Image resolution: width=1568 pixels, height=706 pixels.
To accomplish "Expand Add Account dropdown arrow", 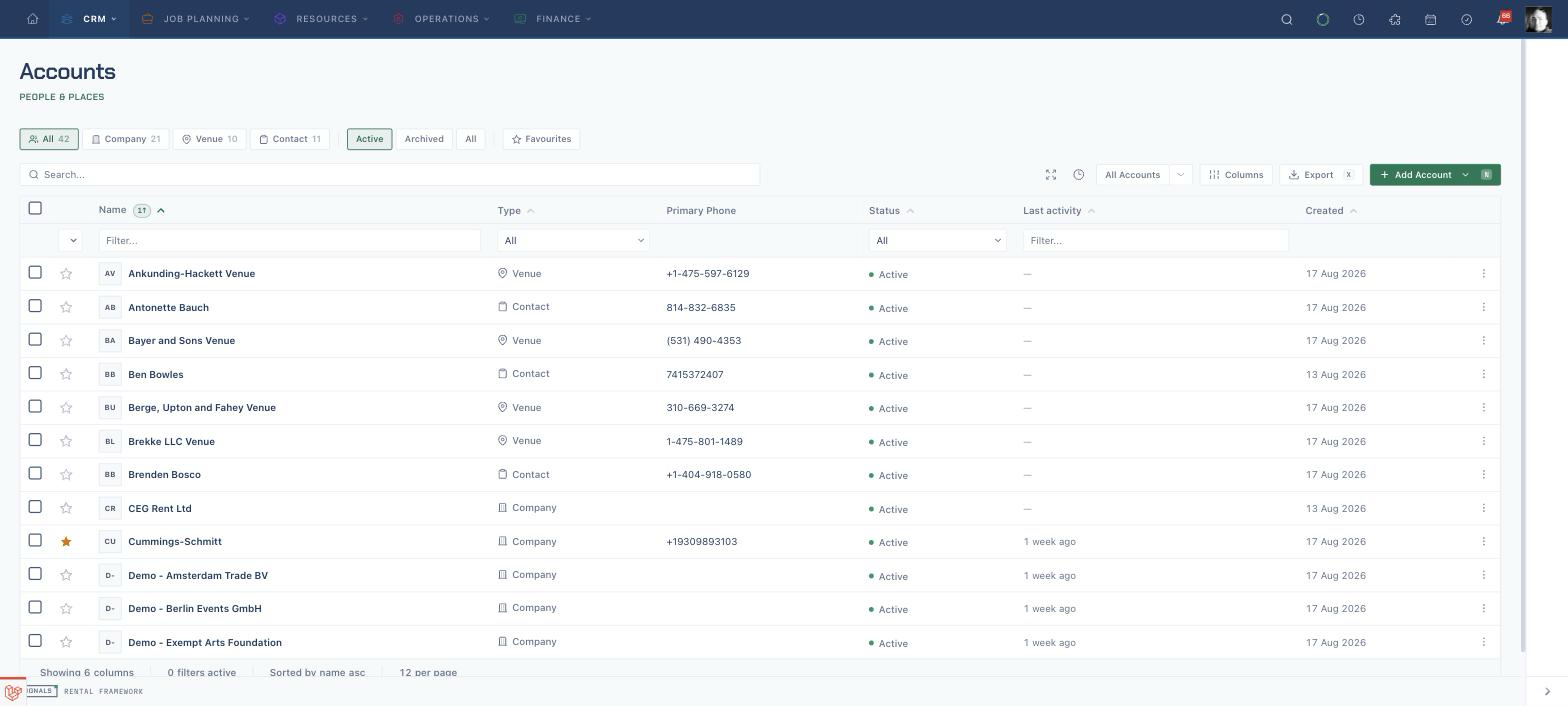I will tap(1466, 175).
